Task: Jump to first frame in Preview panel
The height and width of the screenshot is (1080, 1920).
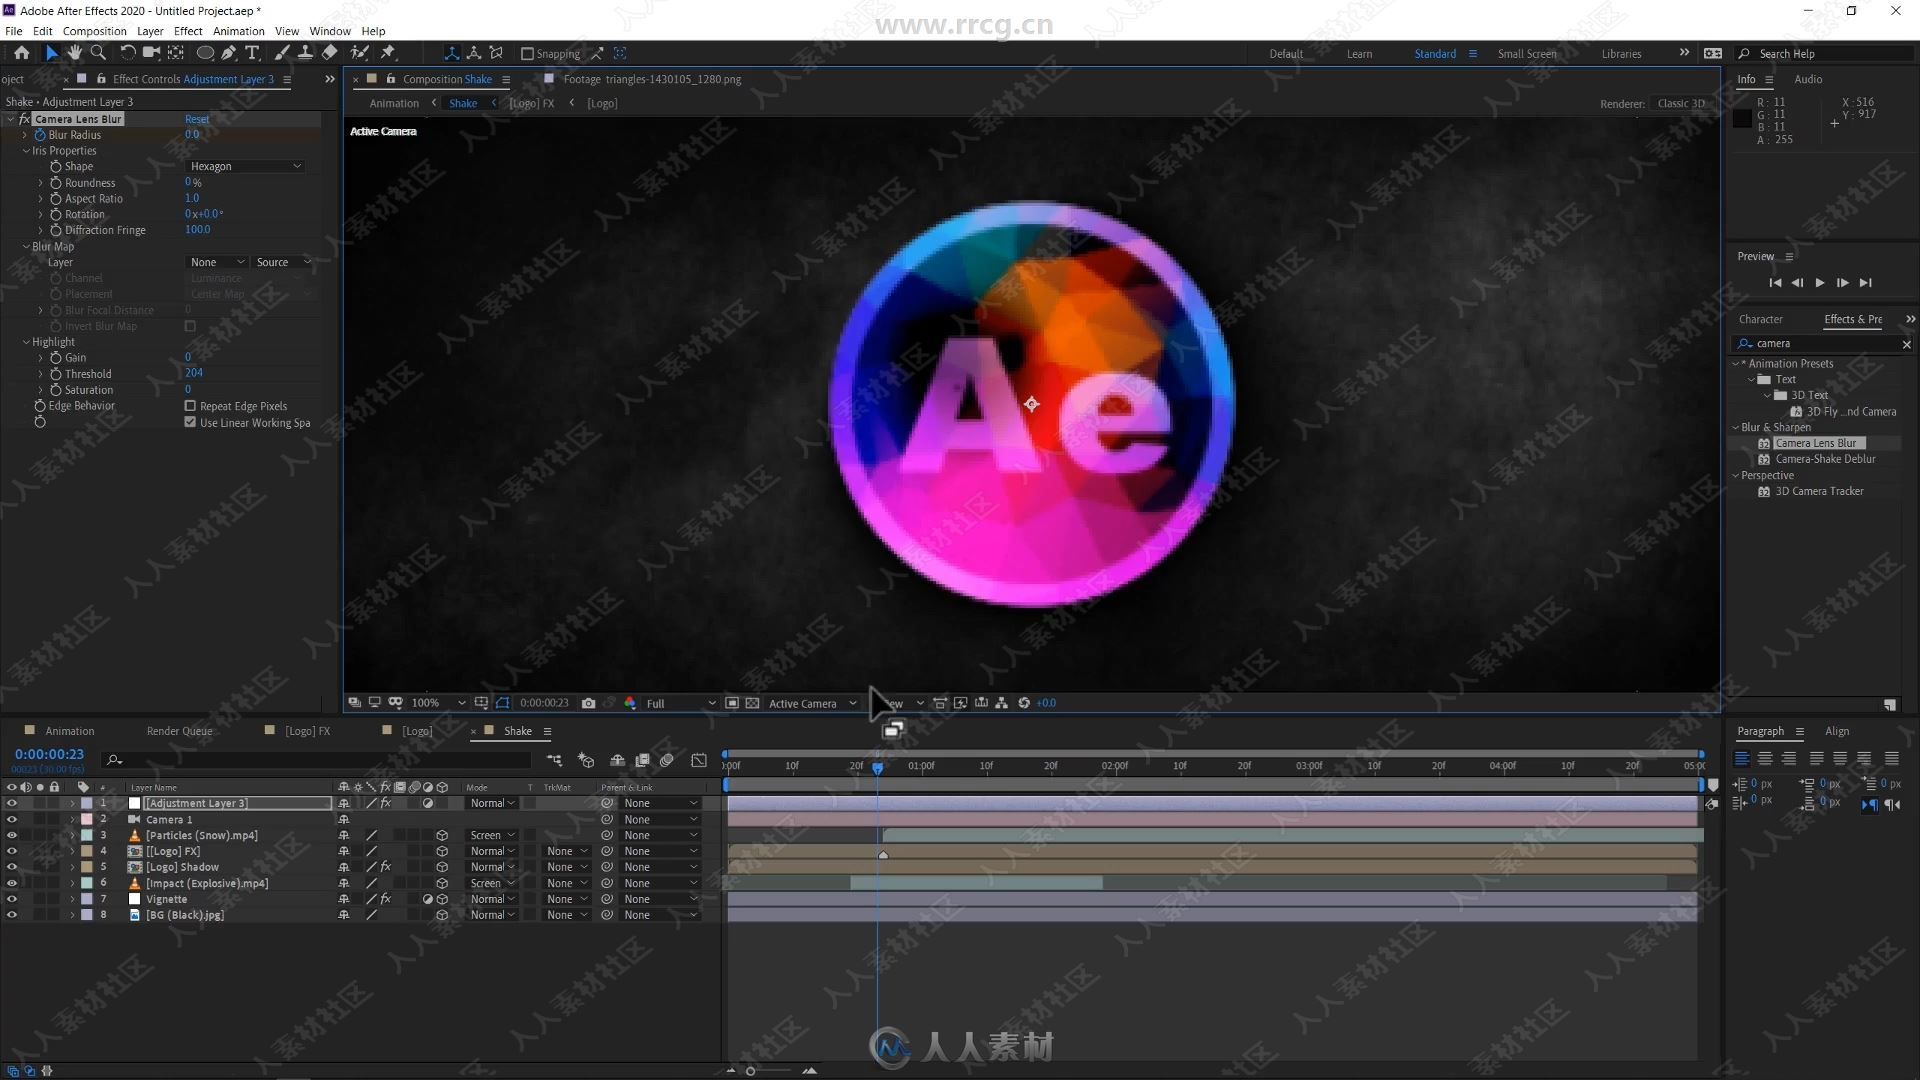Action: [x=1775, y=283]
